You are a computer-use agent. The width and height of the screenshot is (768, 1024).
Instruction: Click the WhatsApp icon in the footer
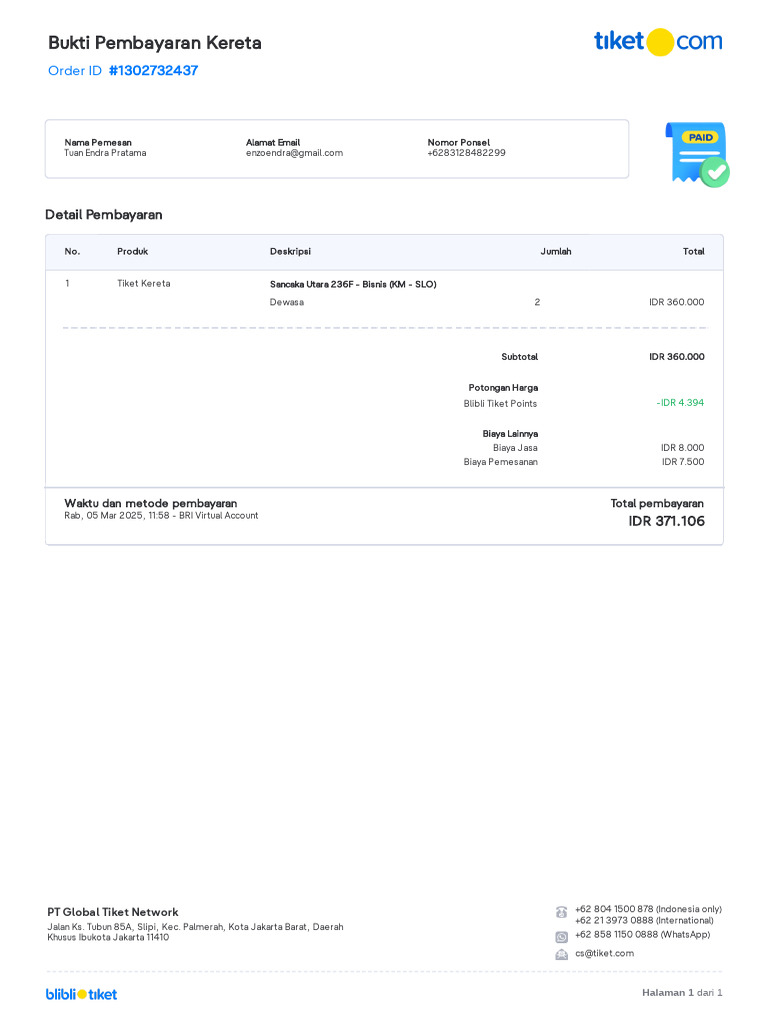(x=561, y=937)
